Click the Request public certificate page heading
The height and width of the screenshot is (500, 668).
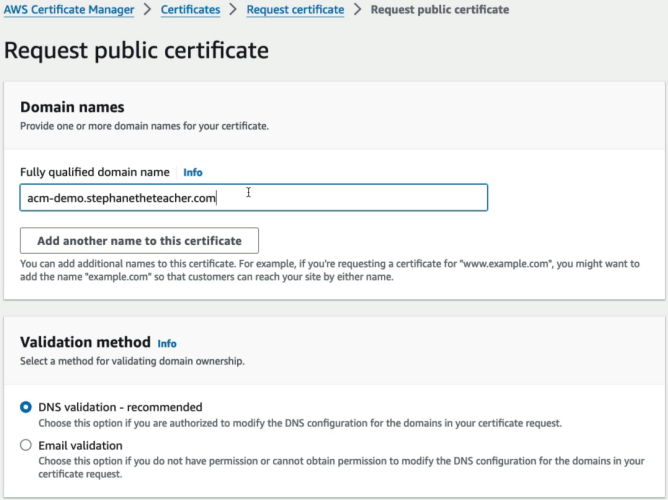(136, 50)
